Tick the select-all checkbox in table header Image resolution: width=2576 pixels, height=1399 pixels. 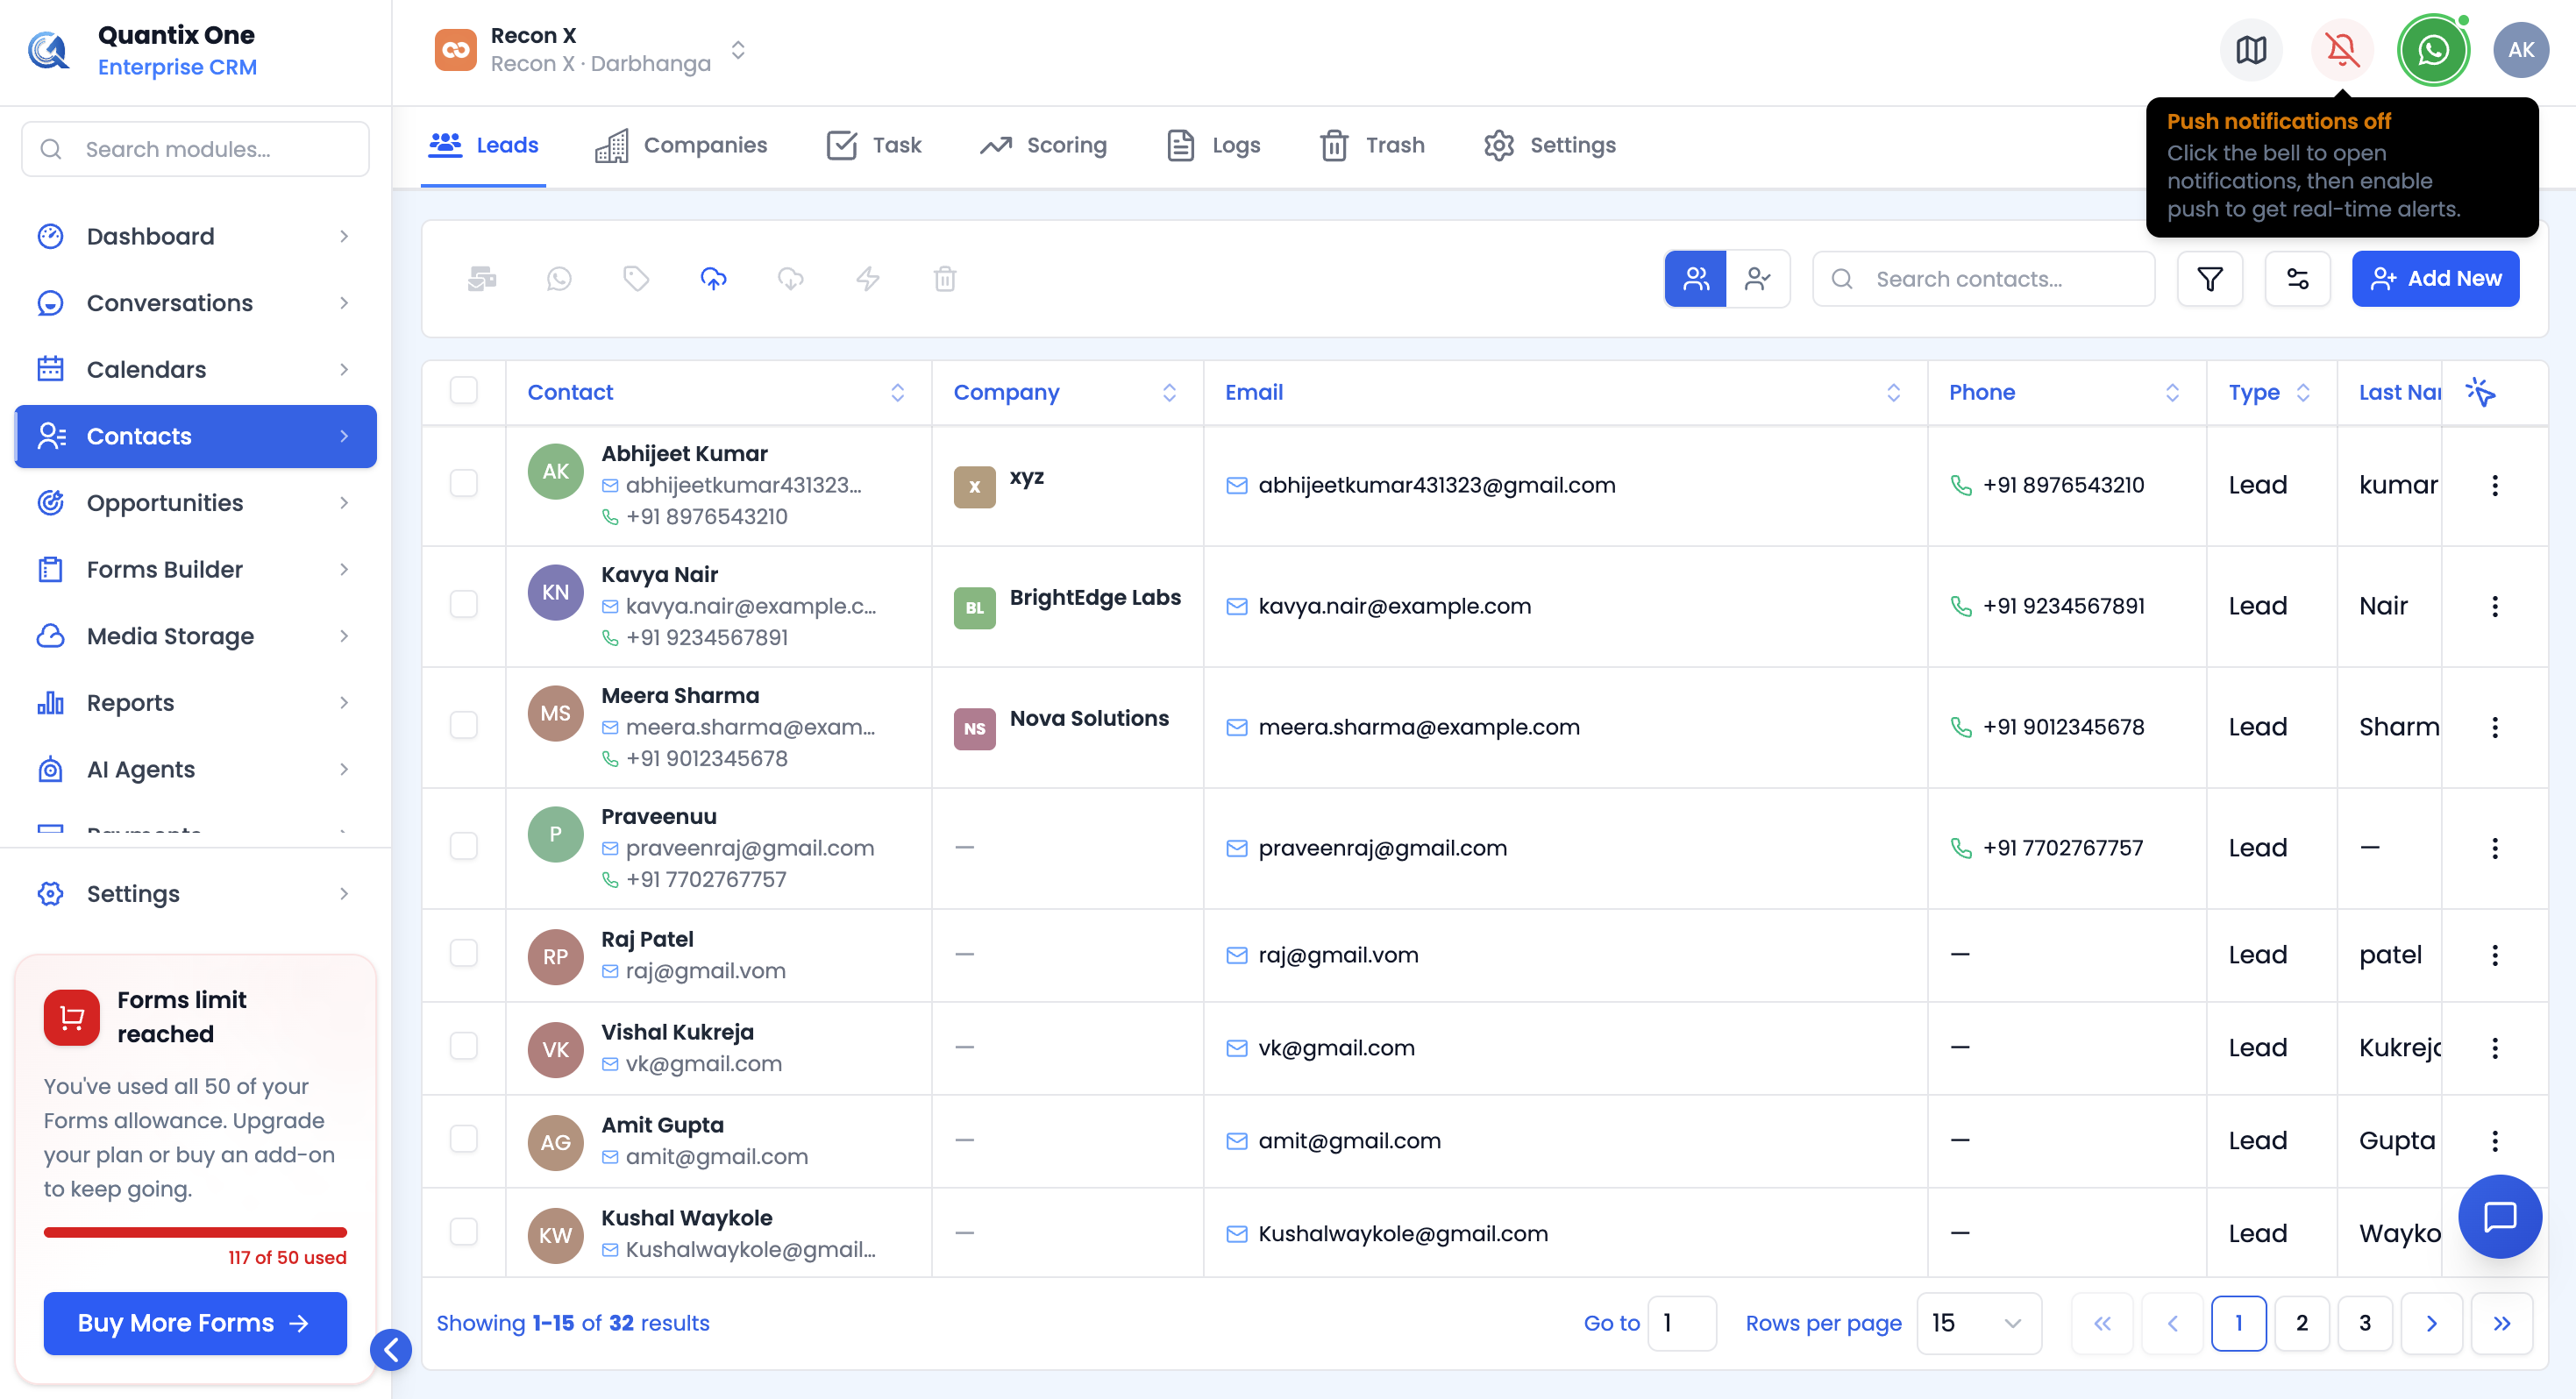[x=464, y=391]
